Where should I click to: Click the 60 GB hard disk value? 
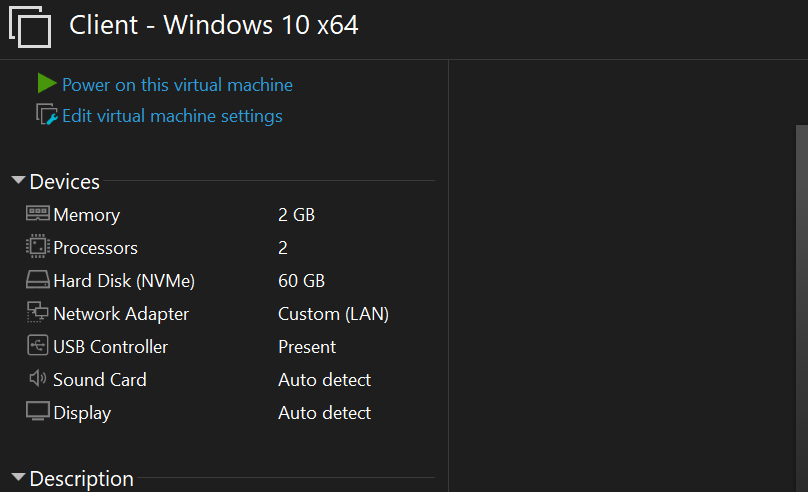click(x=301, y=281)
